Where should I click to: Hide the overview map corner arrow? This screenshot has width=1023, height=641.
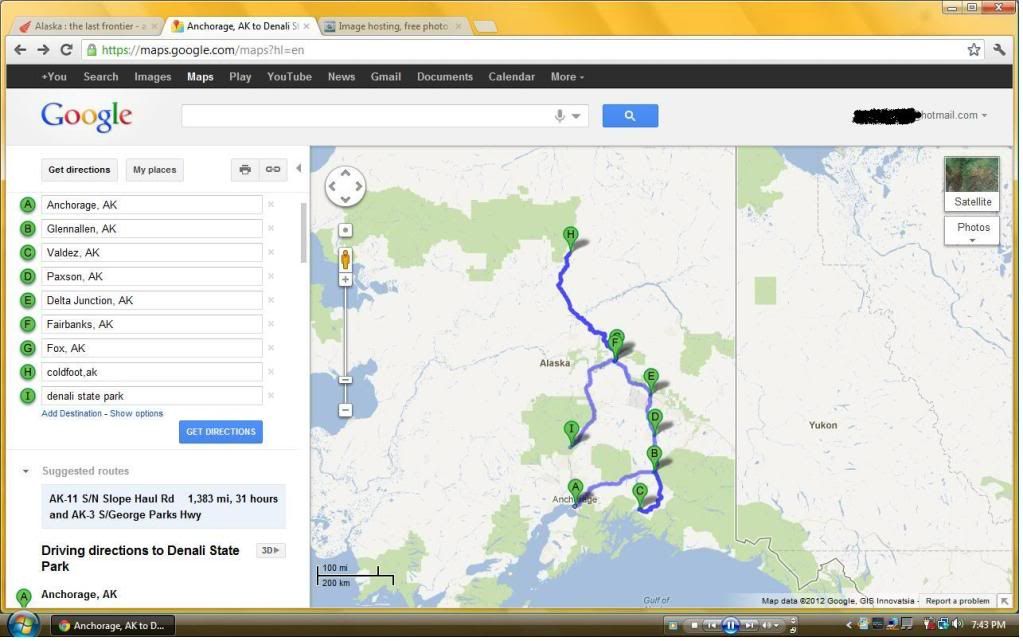coord(1004,601)
